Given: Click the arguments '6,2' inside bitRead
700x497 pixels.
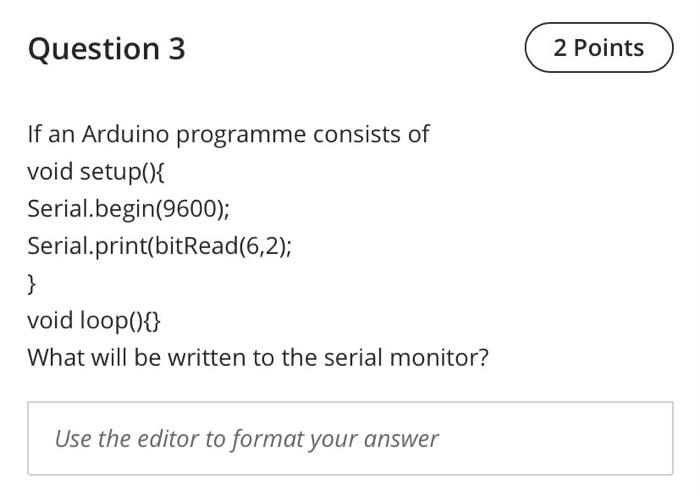Looking at the screenshot, I should pyautogui.click(x=262, y=246).
